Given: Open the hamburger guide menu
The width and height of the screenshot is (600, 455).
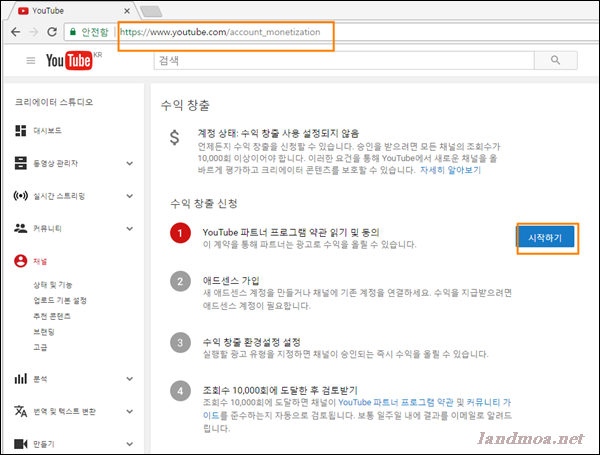Looking at the screenshot, I should click(x=31, y=60).
